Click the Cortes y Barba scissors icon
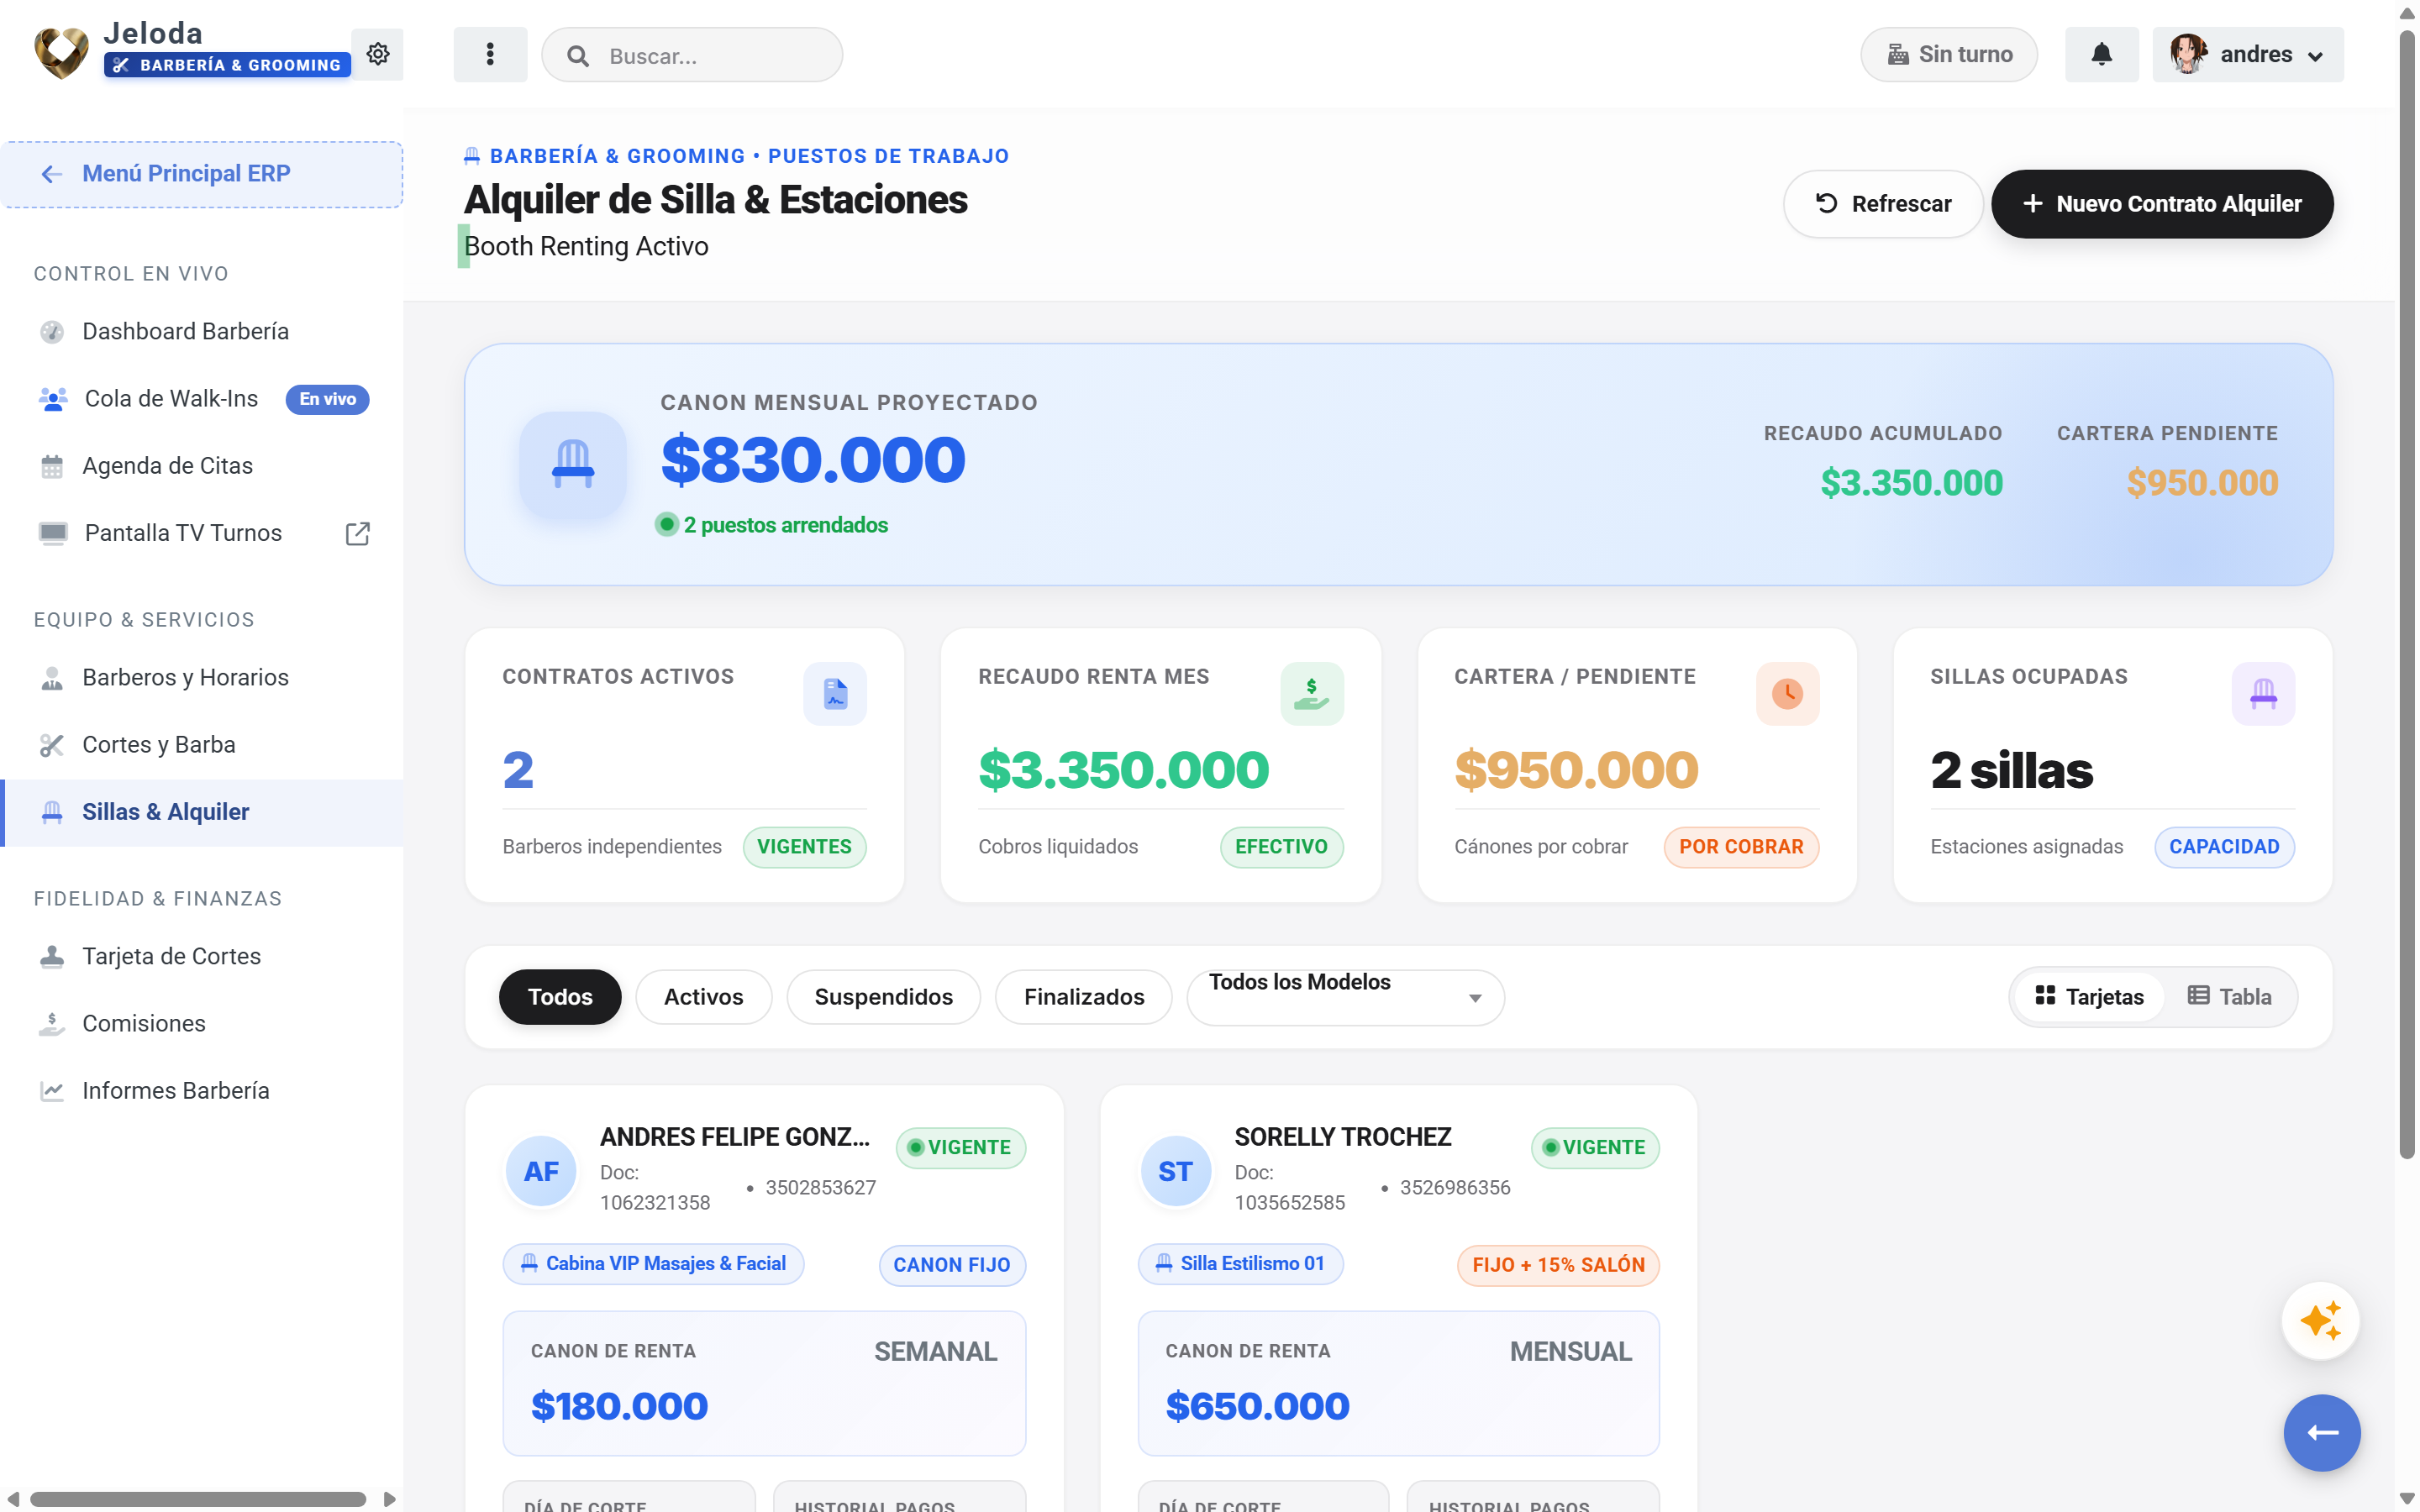The height and width of the screenshot is (1512, 2420). (x=52, y=745)
